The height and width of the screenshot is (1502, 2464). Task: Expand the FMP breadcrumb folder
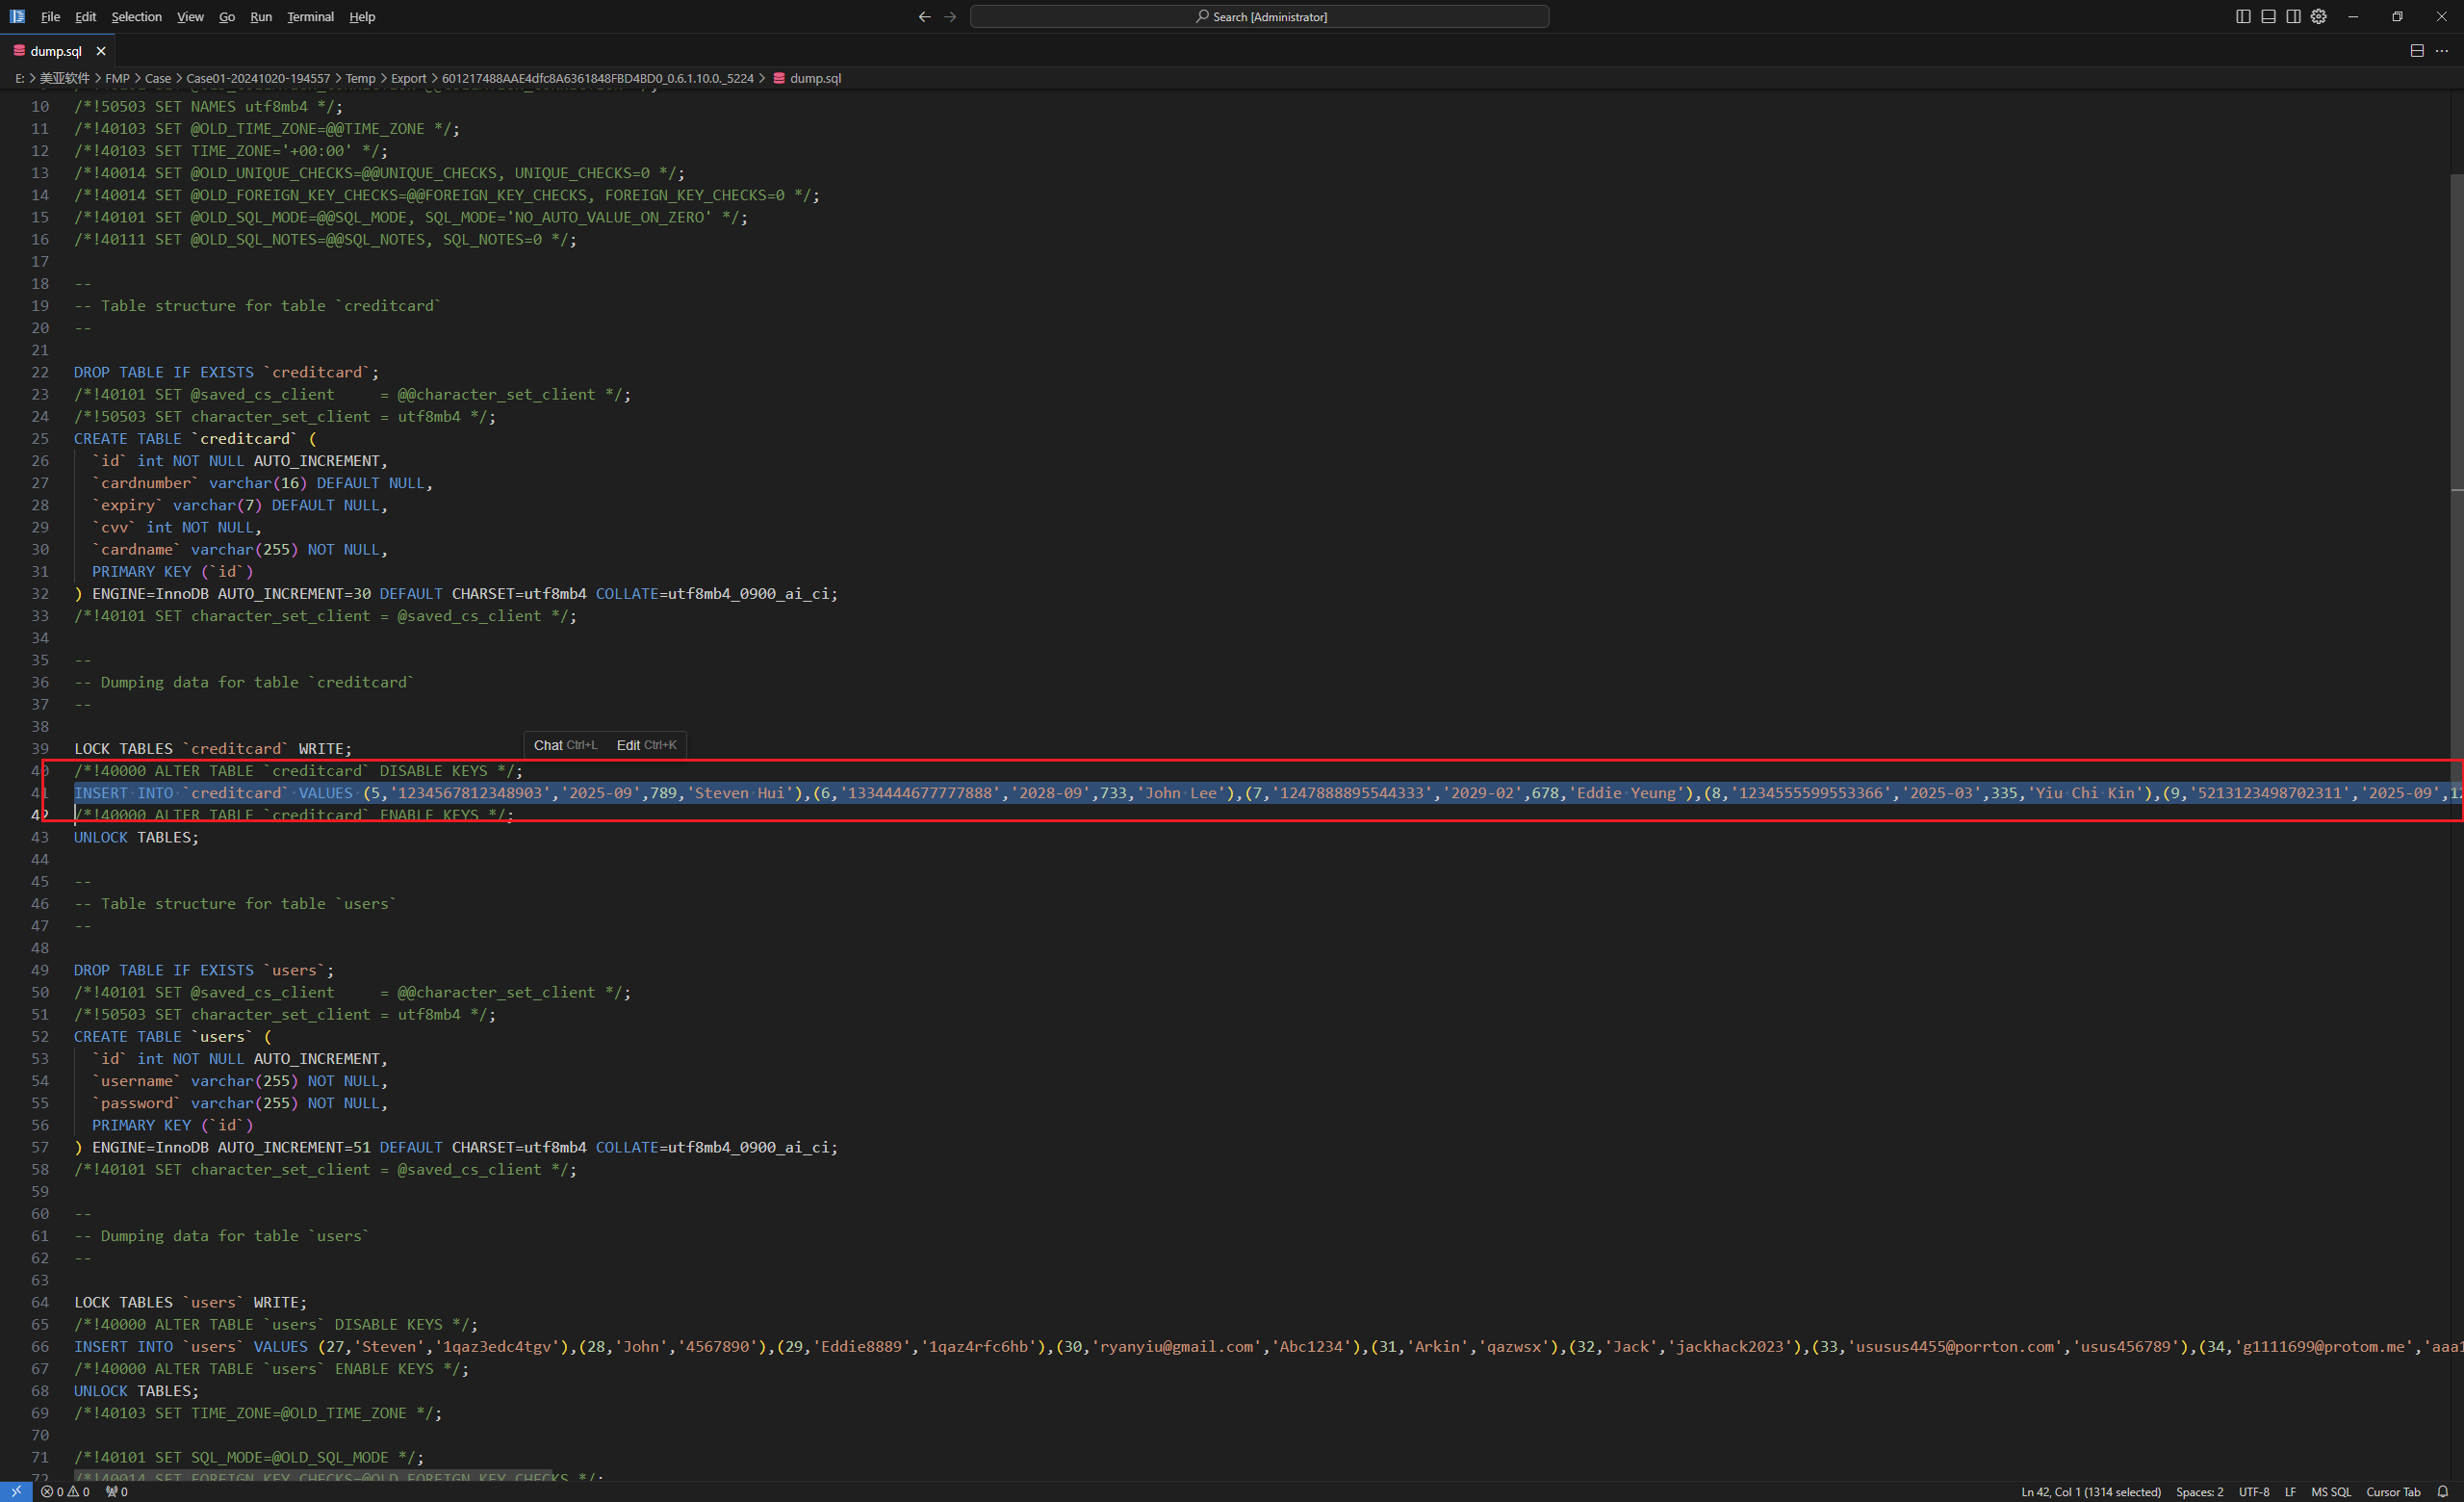(x=117, y=78)
